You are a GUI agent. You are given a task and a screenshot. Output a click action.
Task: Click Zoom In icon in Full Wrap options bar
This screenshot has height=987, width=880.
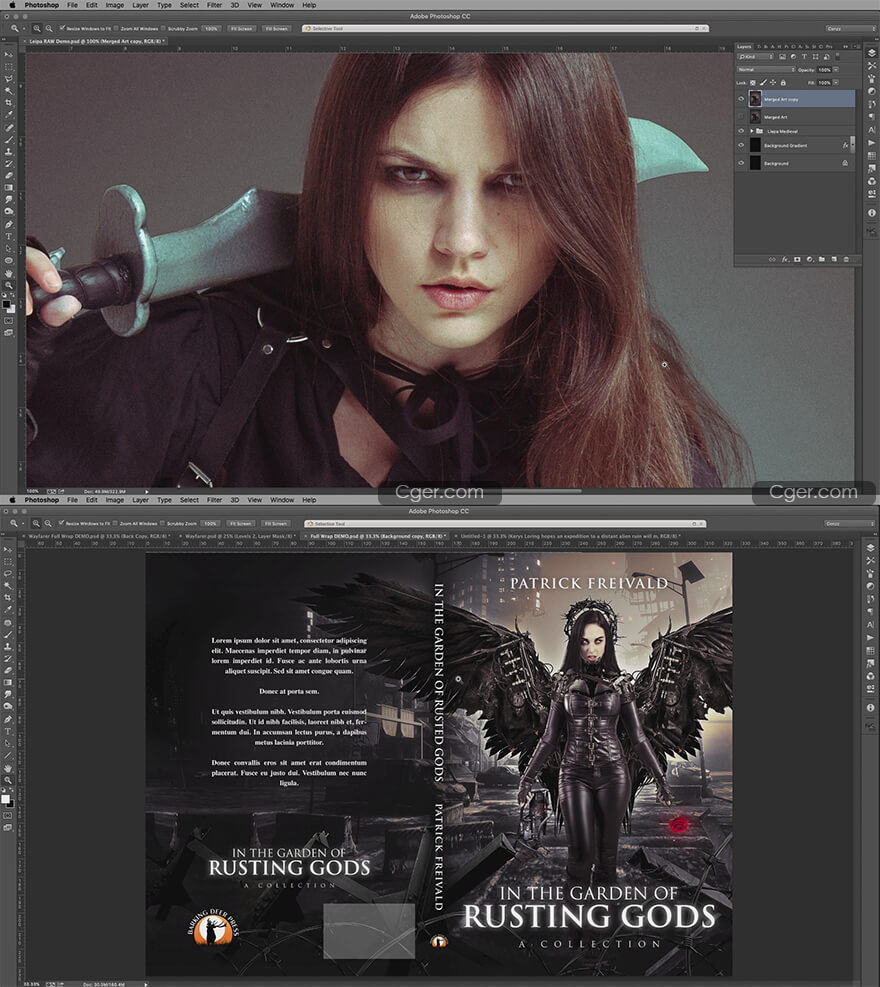point(36,523)
